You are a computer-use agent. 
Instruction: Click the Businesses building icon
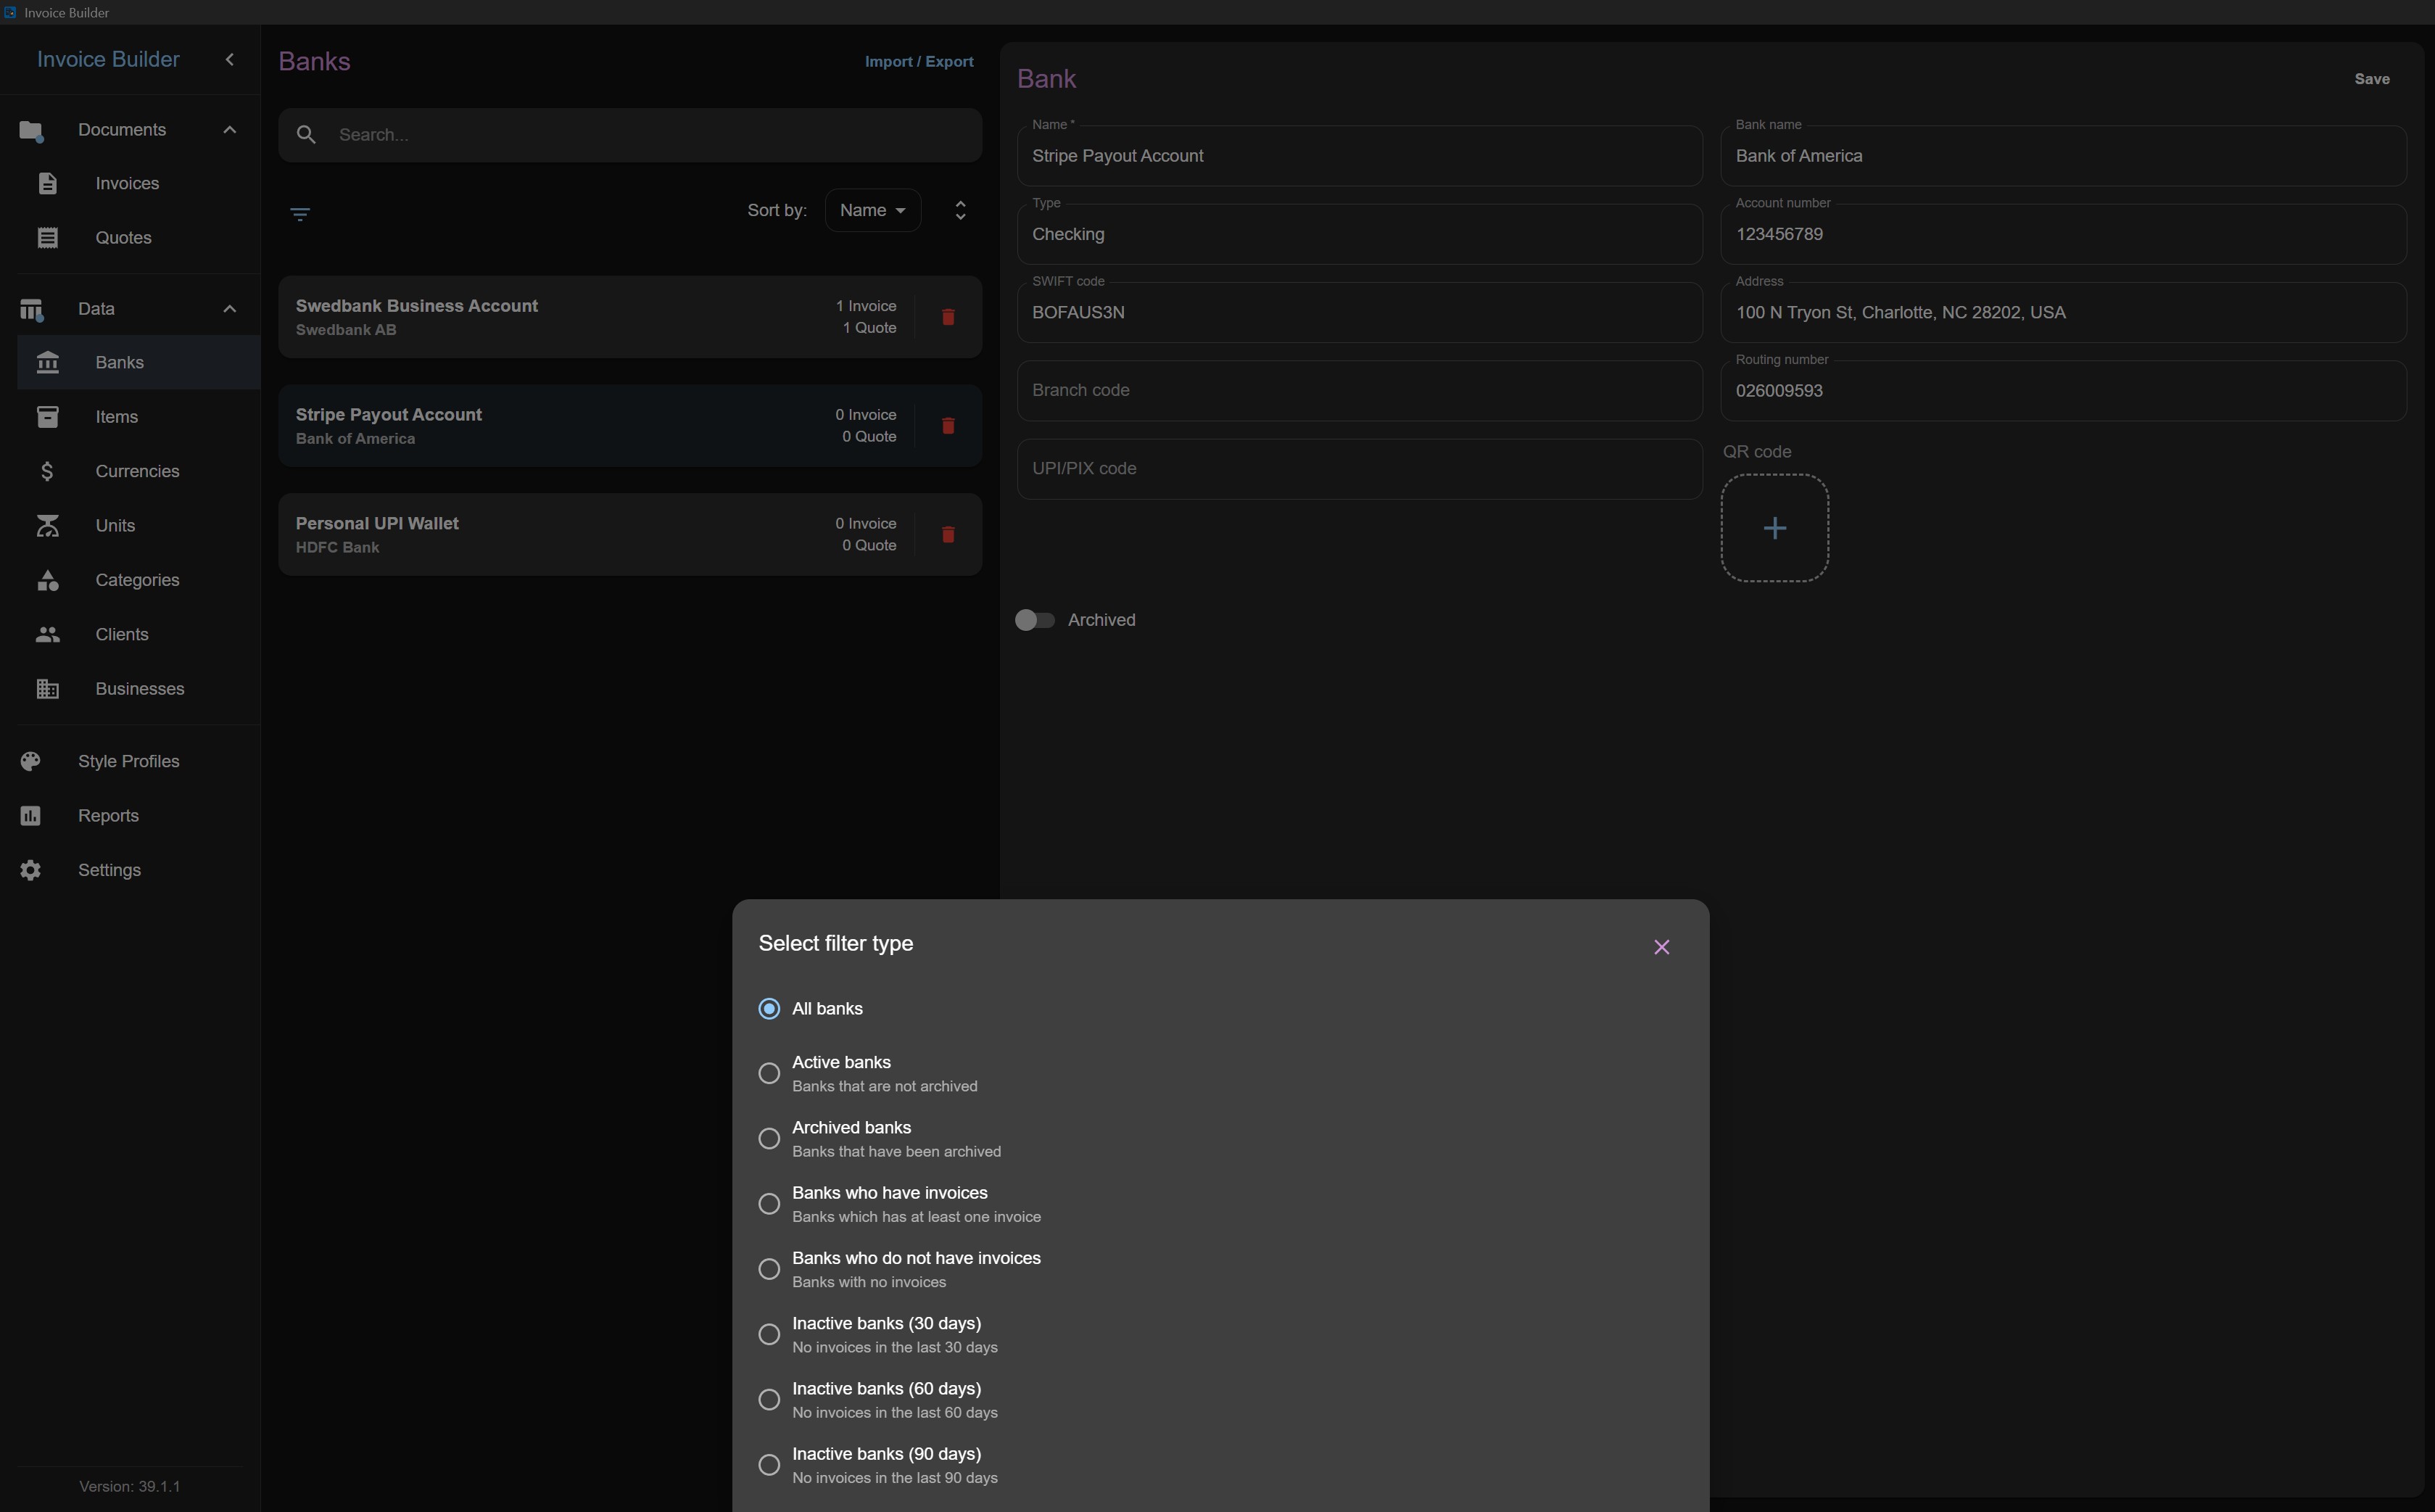pyautogui.click(x=47, y=689)
